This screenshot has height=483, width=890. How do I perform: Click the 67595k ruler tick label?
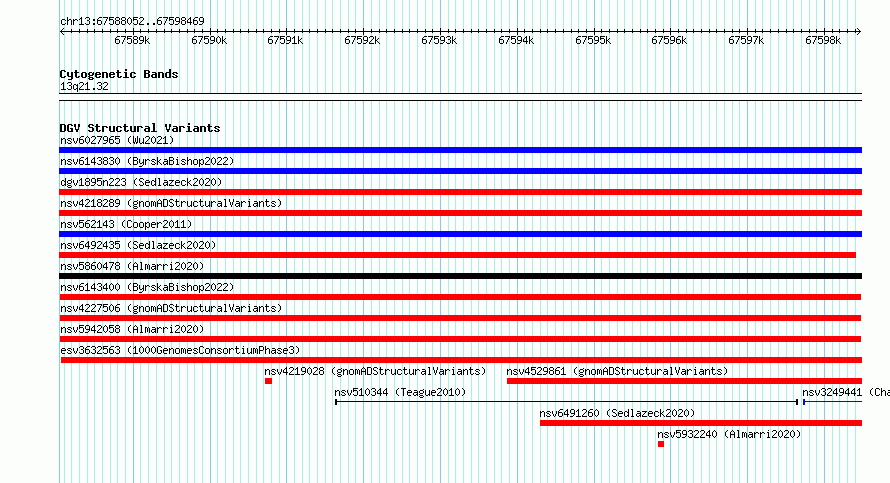click(593, 40)
